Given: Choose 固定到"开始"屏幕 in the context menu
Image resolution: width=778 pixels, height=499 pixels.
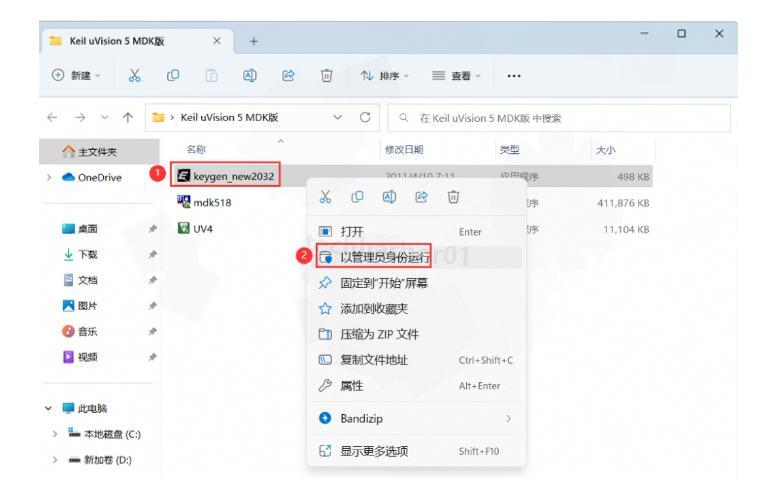Looking at the screenshot, I should (416, 283).
